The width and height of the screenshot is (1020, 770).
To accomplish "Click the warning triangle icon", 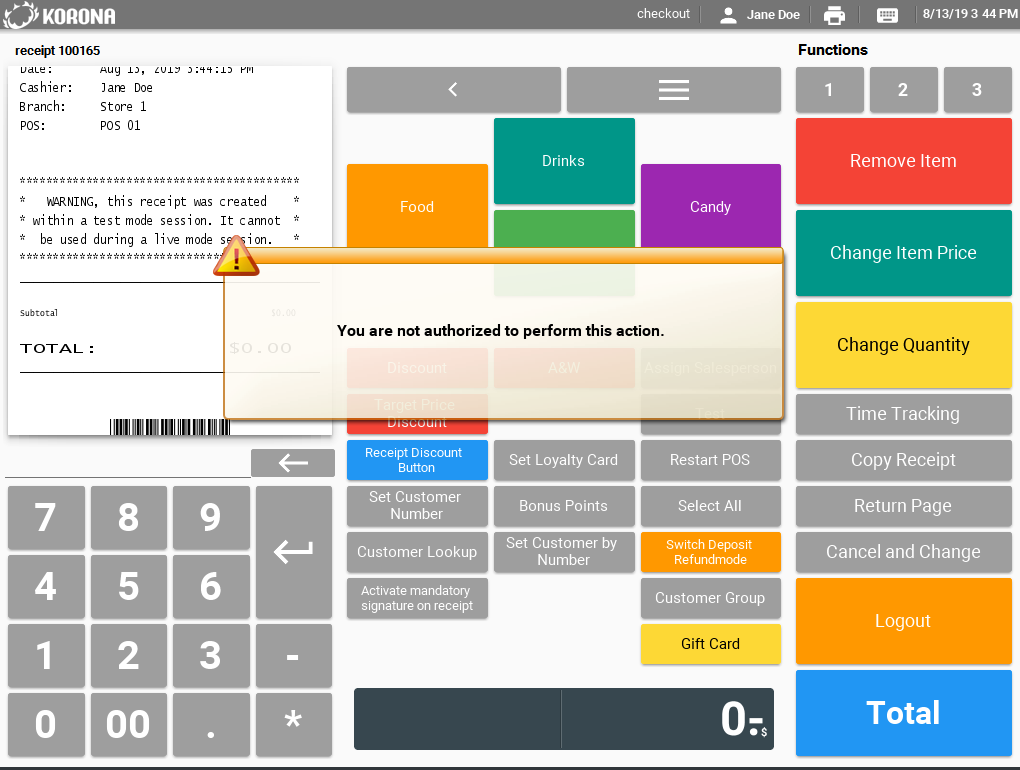I will [236, 256].
